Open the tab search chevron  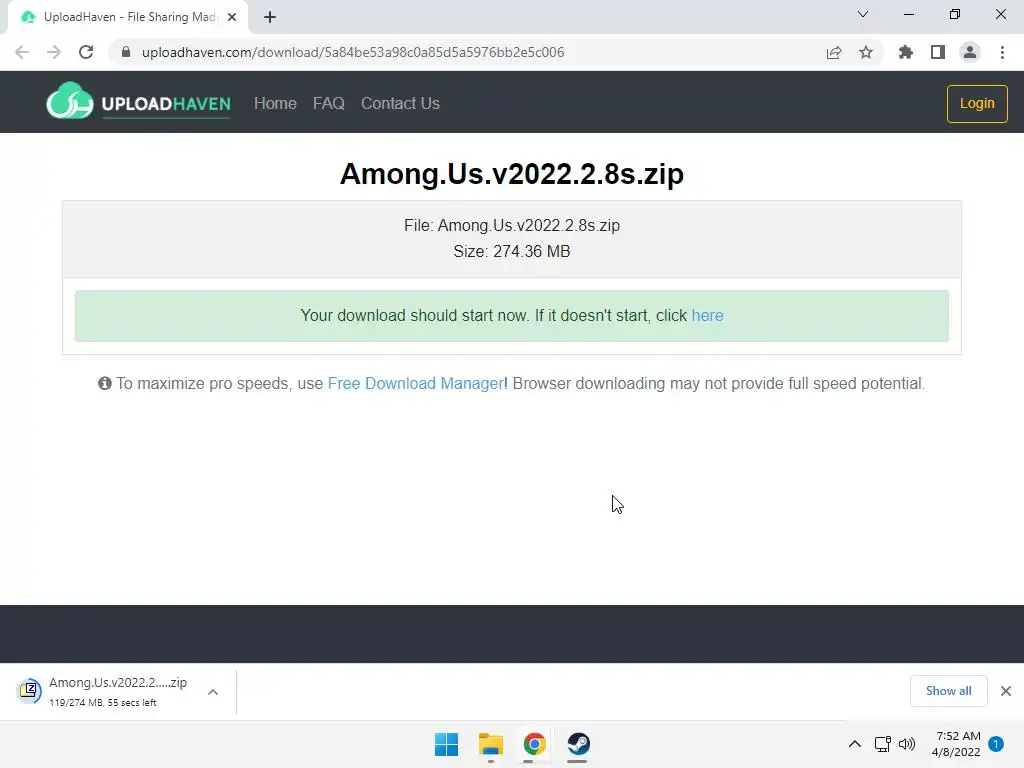coord(863,14)
